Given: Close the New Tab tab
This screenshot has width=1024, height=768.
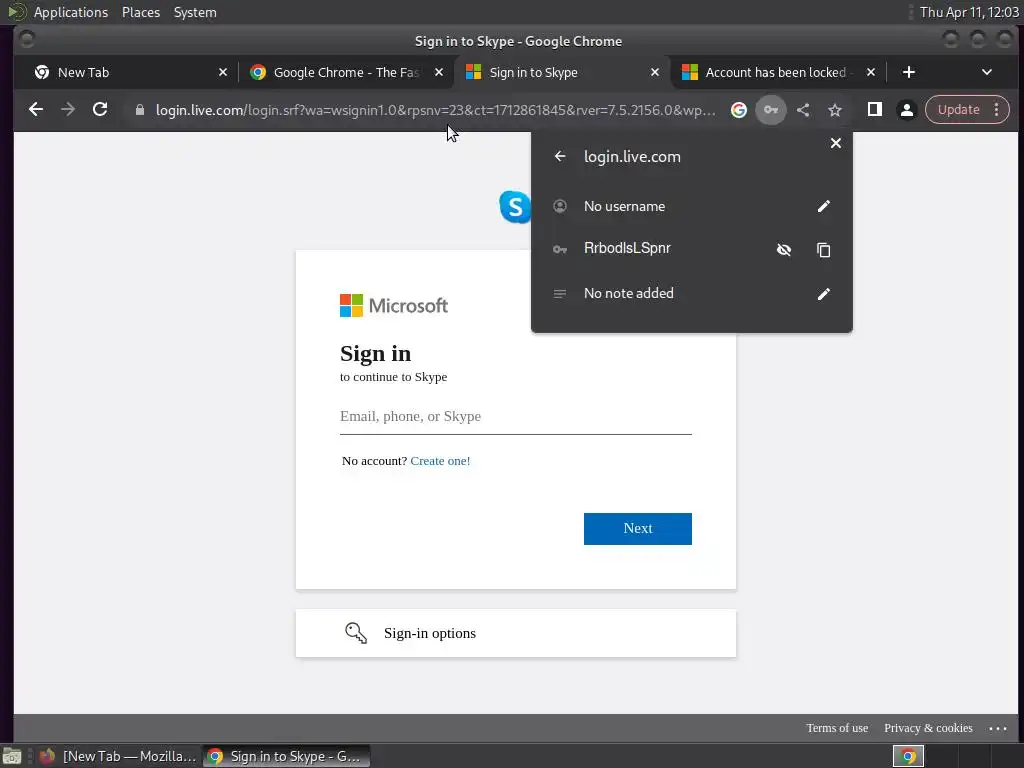Looking at the screenshot, I should coord(223,72).
